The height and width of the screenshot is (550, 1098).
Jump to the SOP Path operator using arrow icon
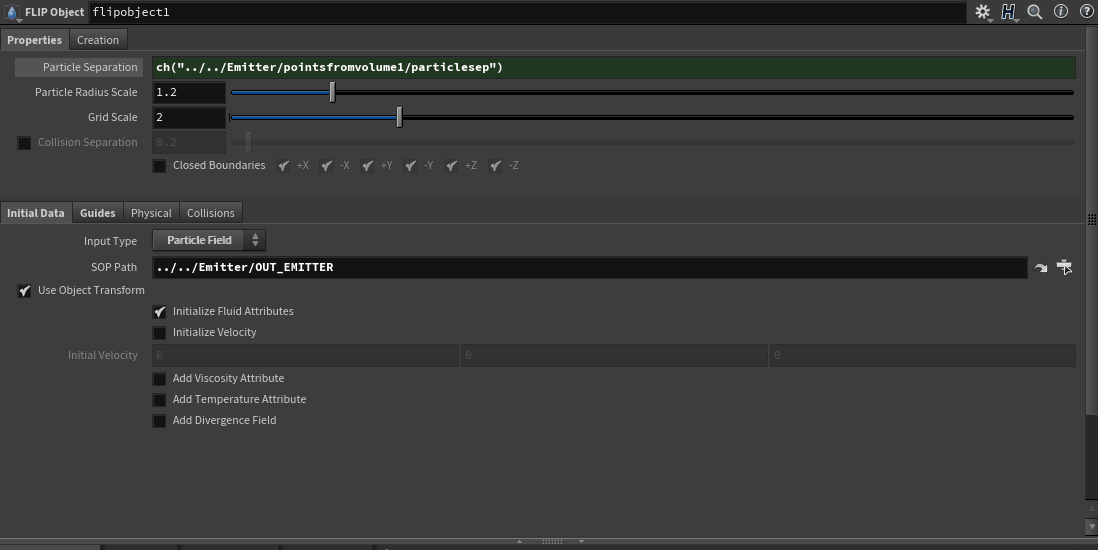[1041, 268]
